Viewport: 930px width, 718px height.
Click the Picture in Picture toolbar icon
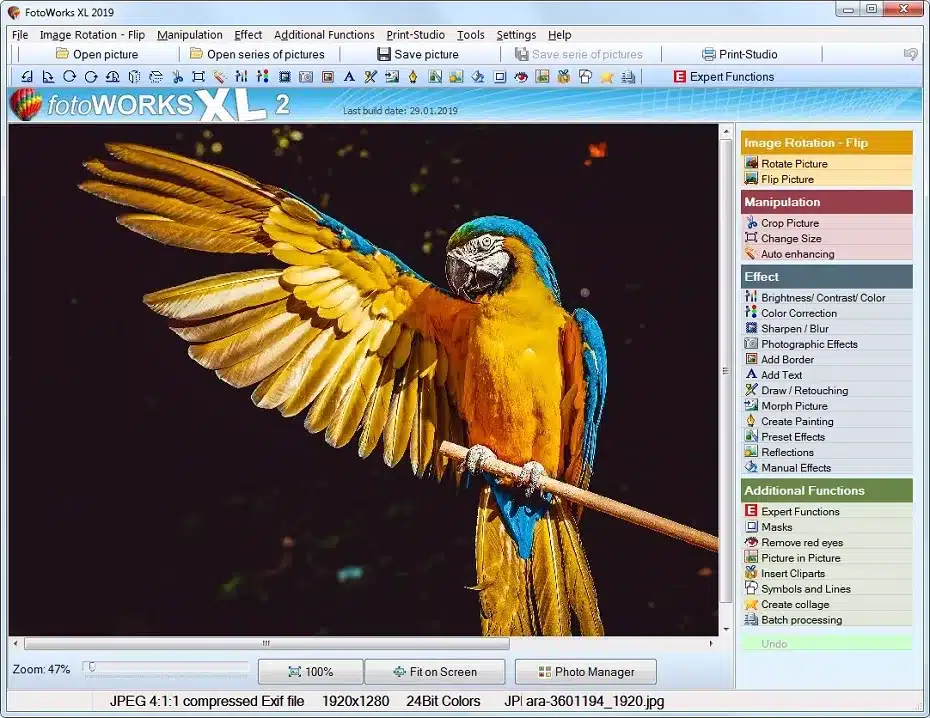[x=542, y=76]
